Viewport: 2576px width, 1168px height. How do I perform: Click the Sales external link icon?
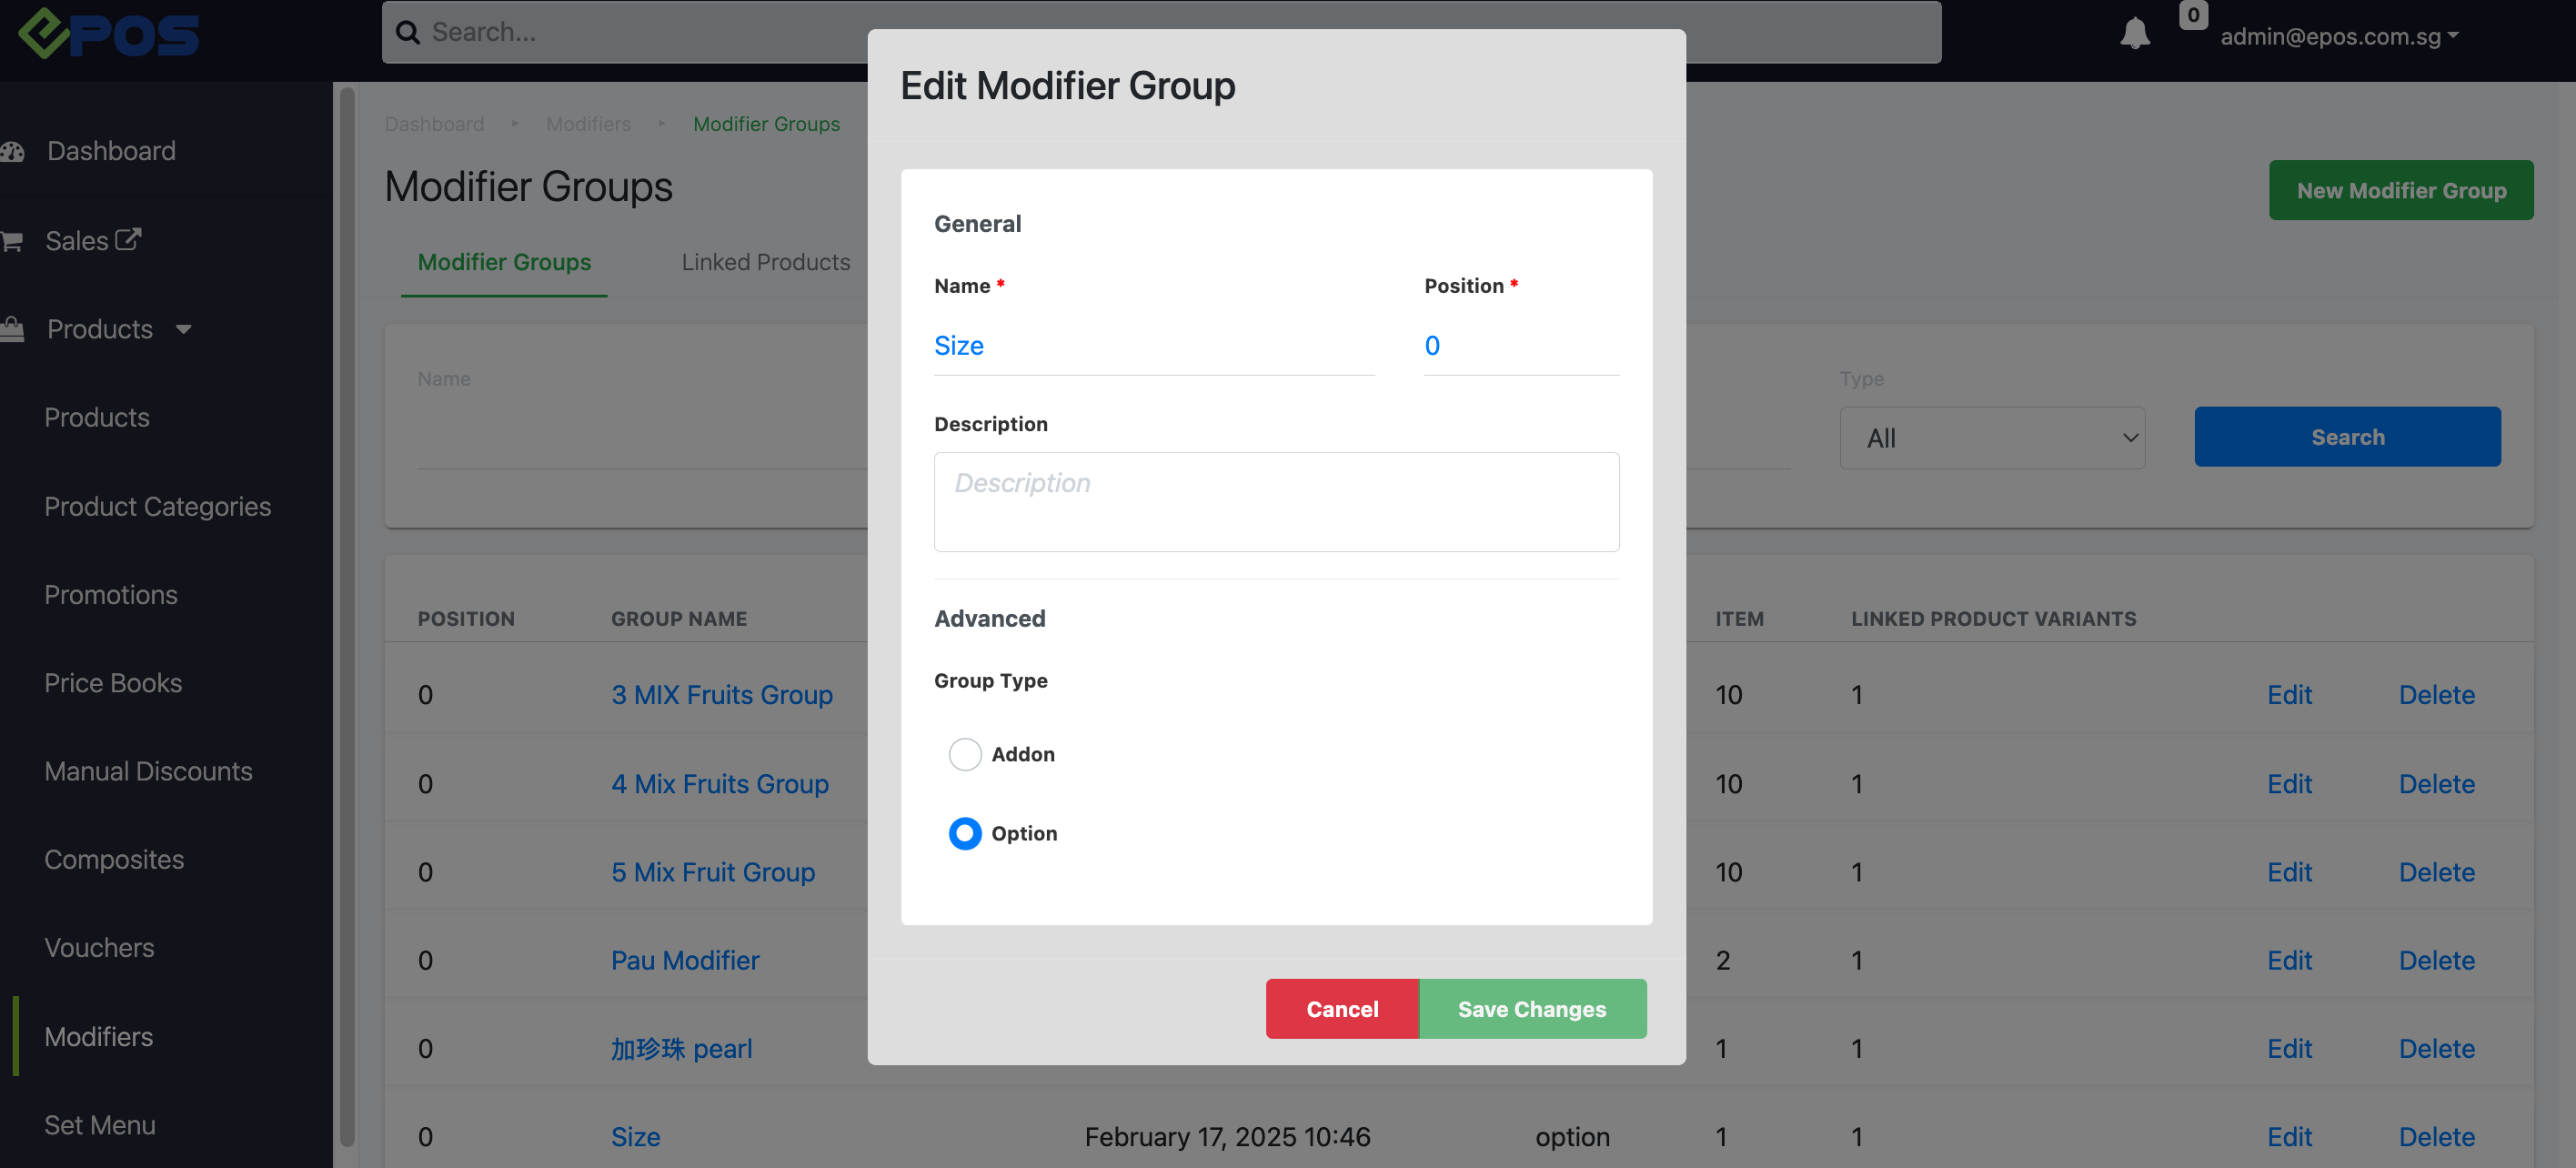128,239
